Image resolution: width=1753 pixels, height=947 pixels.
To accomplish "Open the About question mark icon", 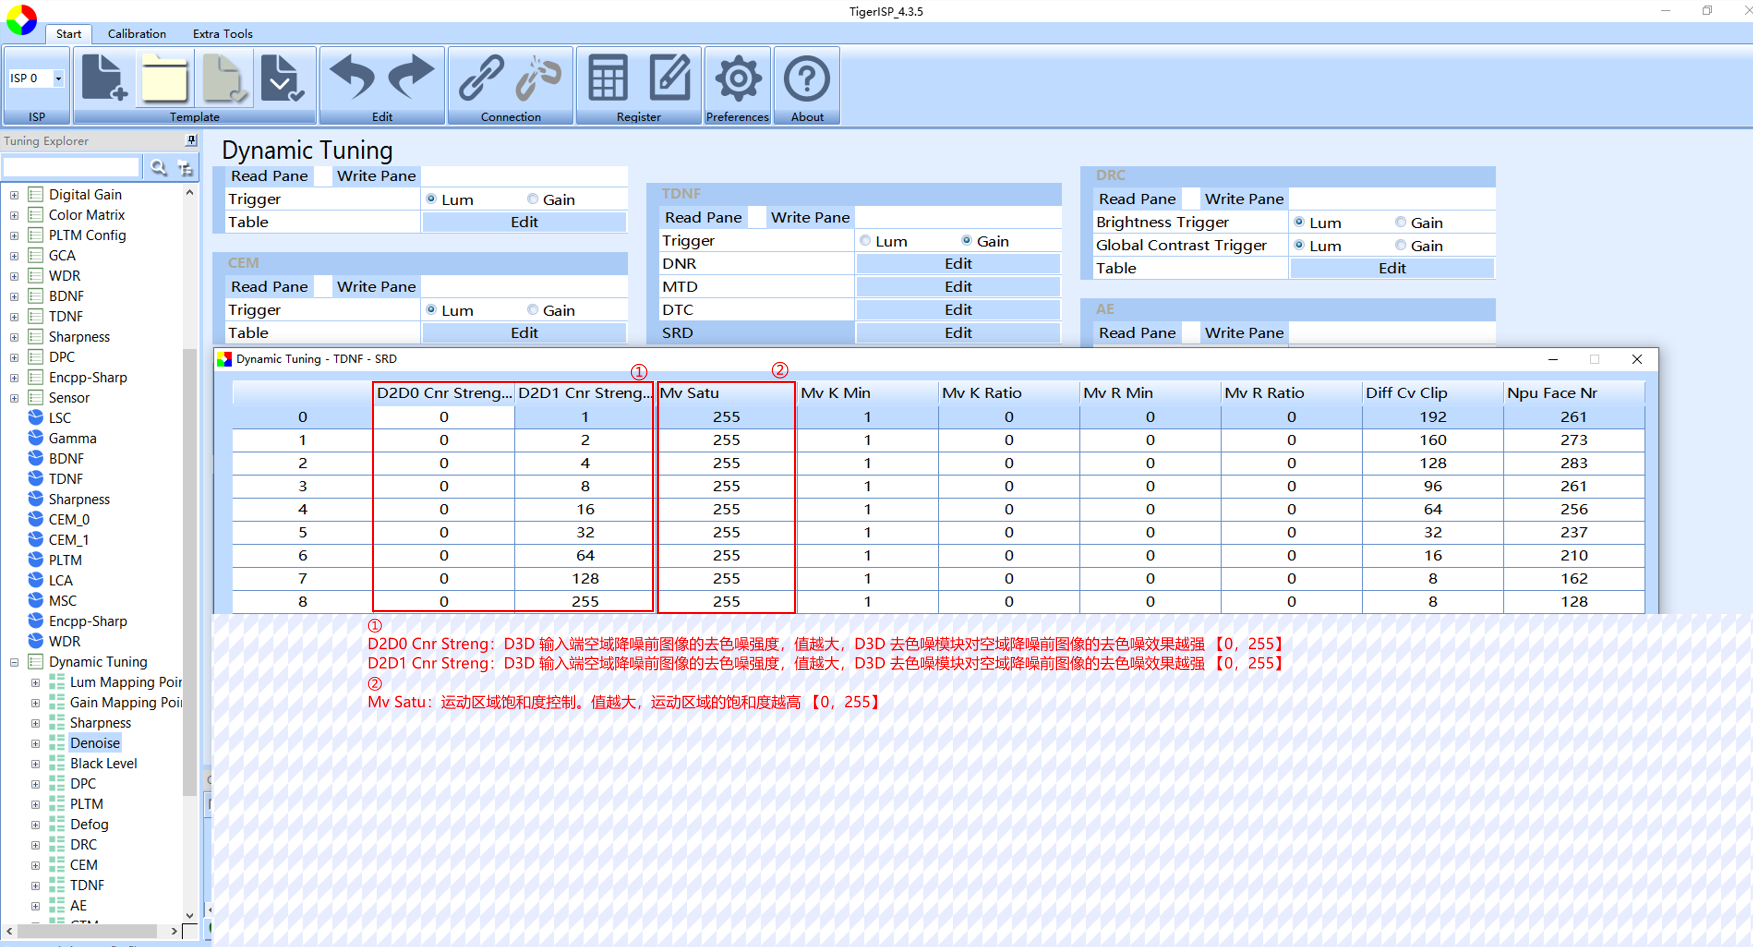I will point(807,78).
